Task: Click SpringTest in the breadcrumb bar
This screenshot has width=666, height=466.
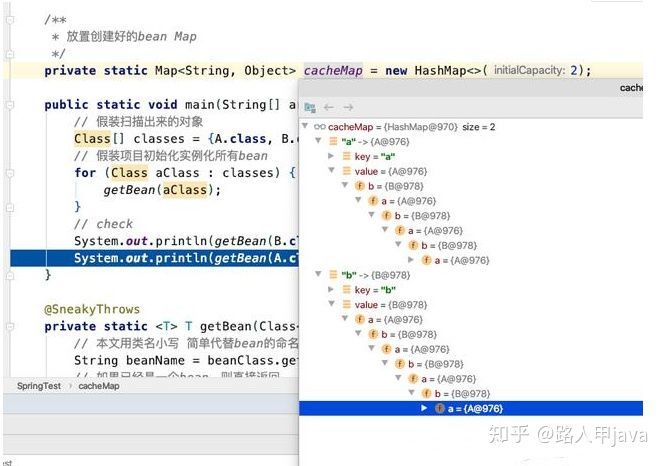Action: pos(39,386)
